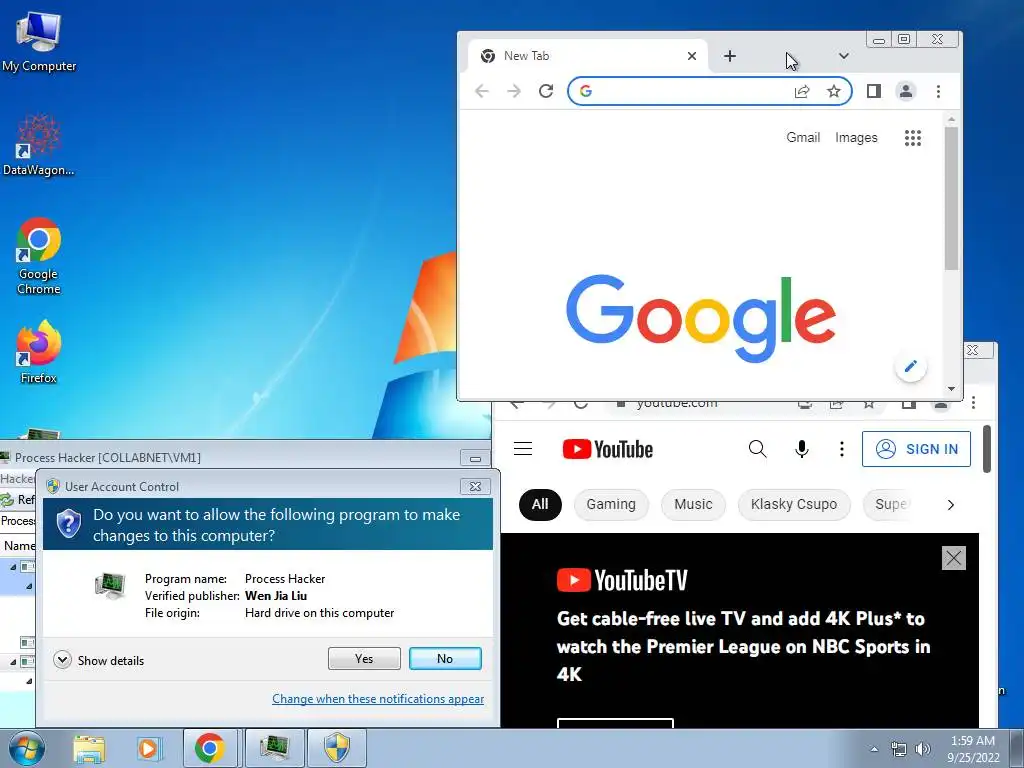
Task: Open the network tray icon
Action: pos(899,749)
